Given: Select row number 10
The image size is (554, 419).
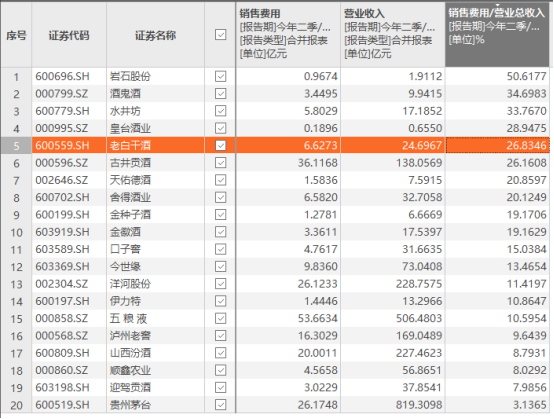Looking at the screenshot, I should [16, 232].
